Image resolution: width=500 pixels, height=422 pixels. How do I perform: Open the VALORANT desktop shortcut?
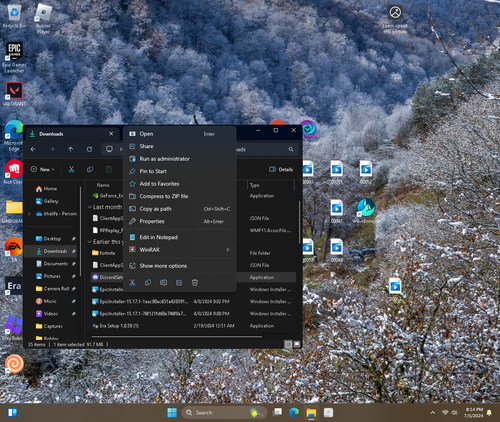pyautogui.click(x=14, y=94)
